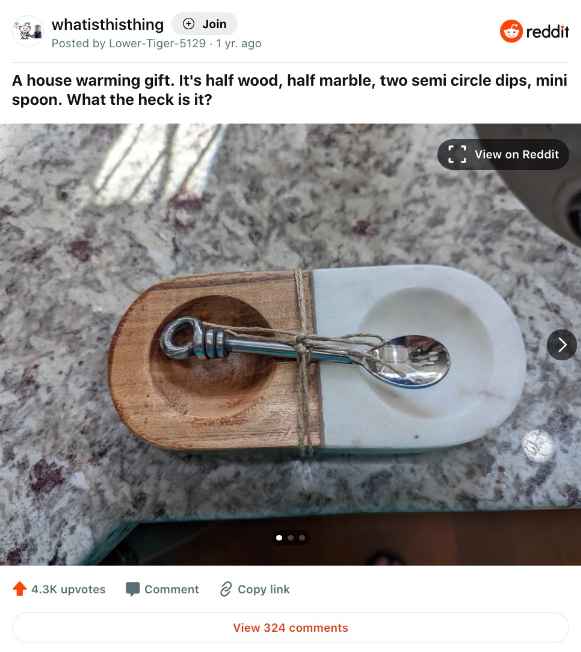Screen dimensions: 581x652
Task: Click the fullscreen expand icon on image
Action: coord(457,154)
